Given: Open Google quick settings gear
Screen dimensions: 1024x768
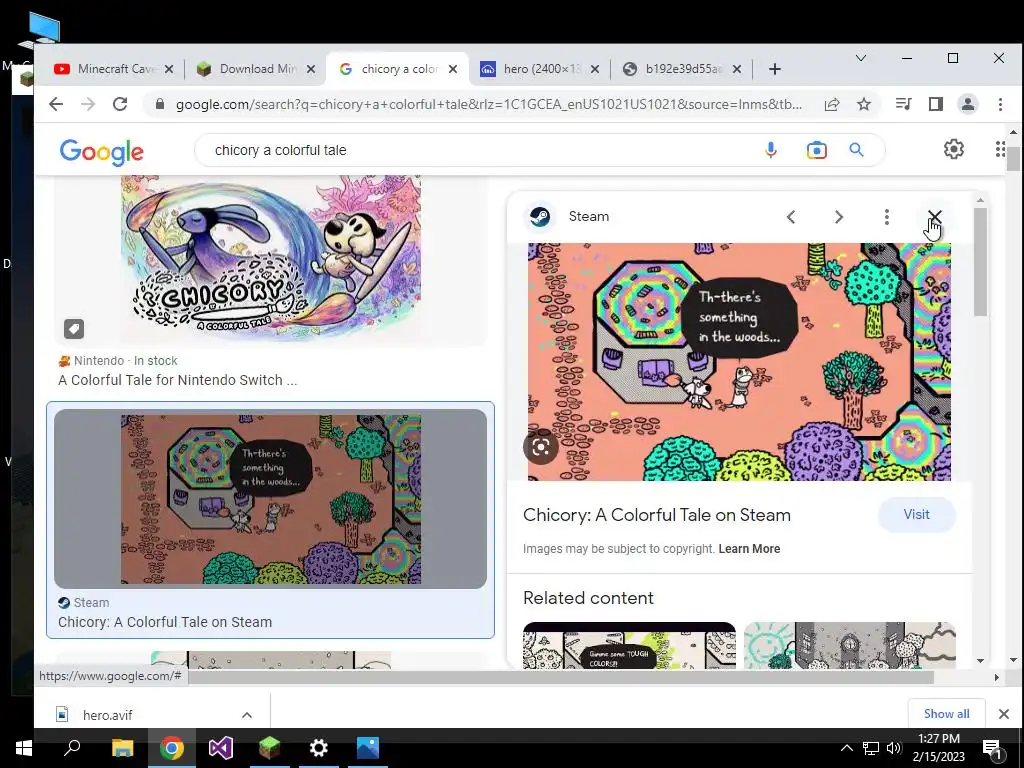Looking at the screenshot, I should point(953,149).
